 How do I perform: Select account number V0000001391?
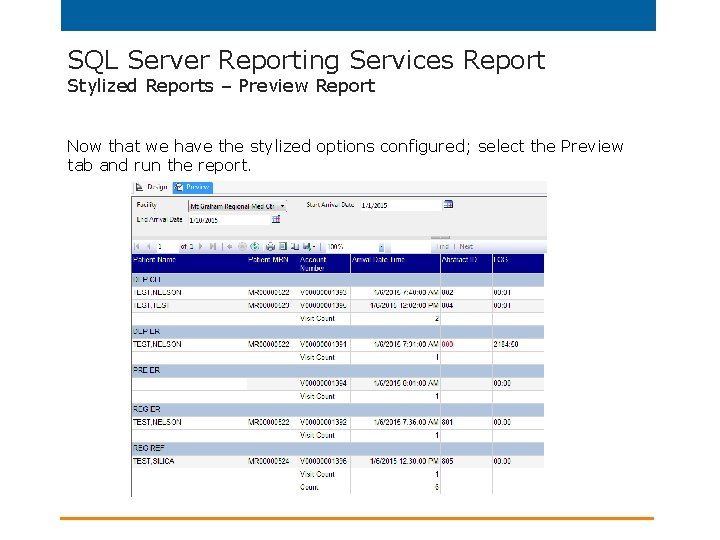pyautogui.click(x=323, y=344)
